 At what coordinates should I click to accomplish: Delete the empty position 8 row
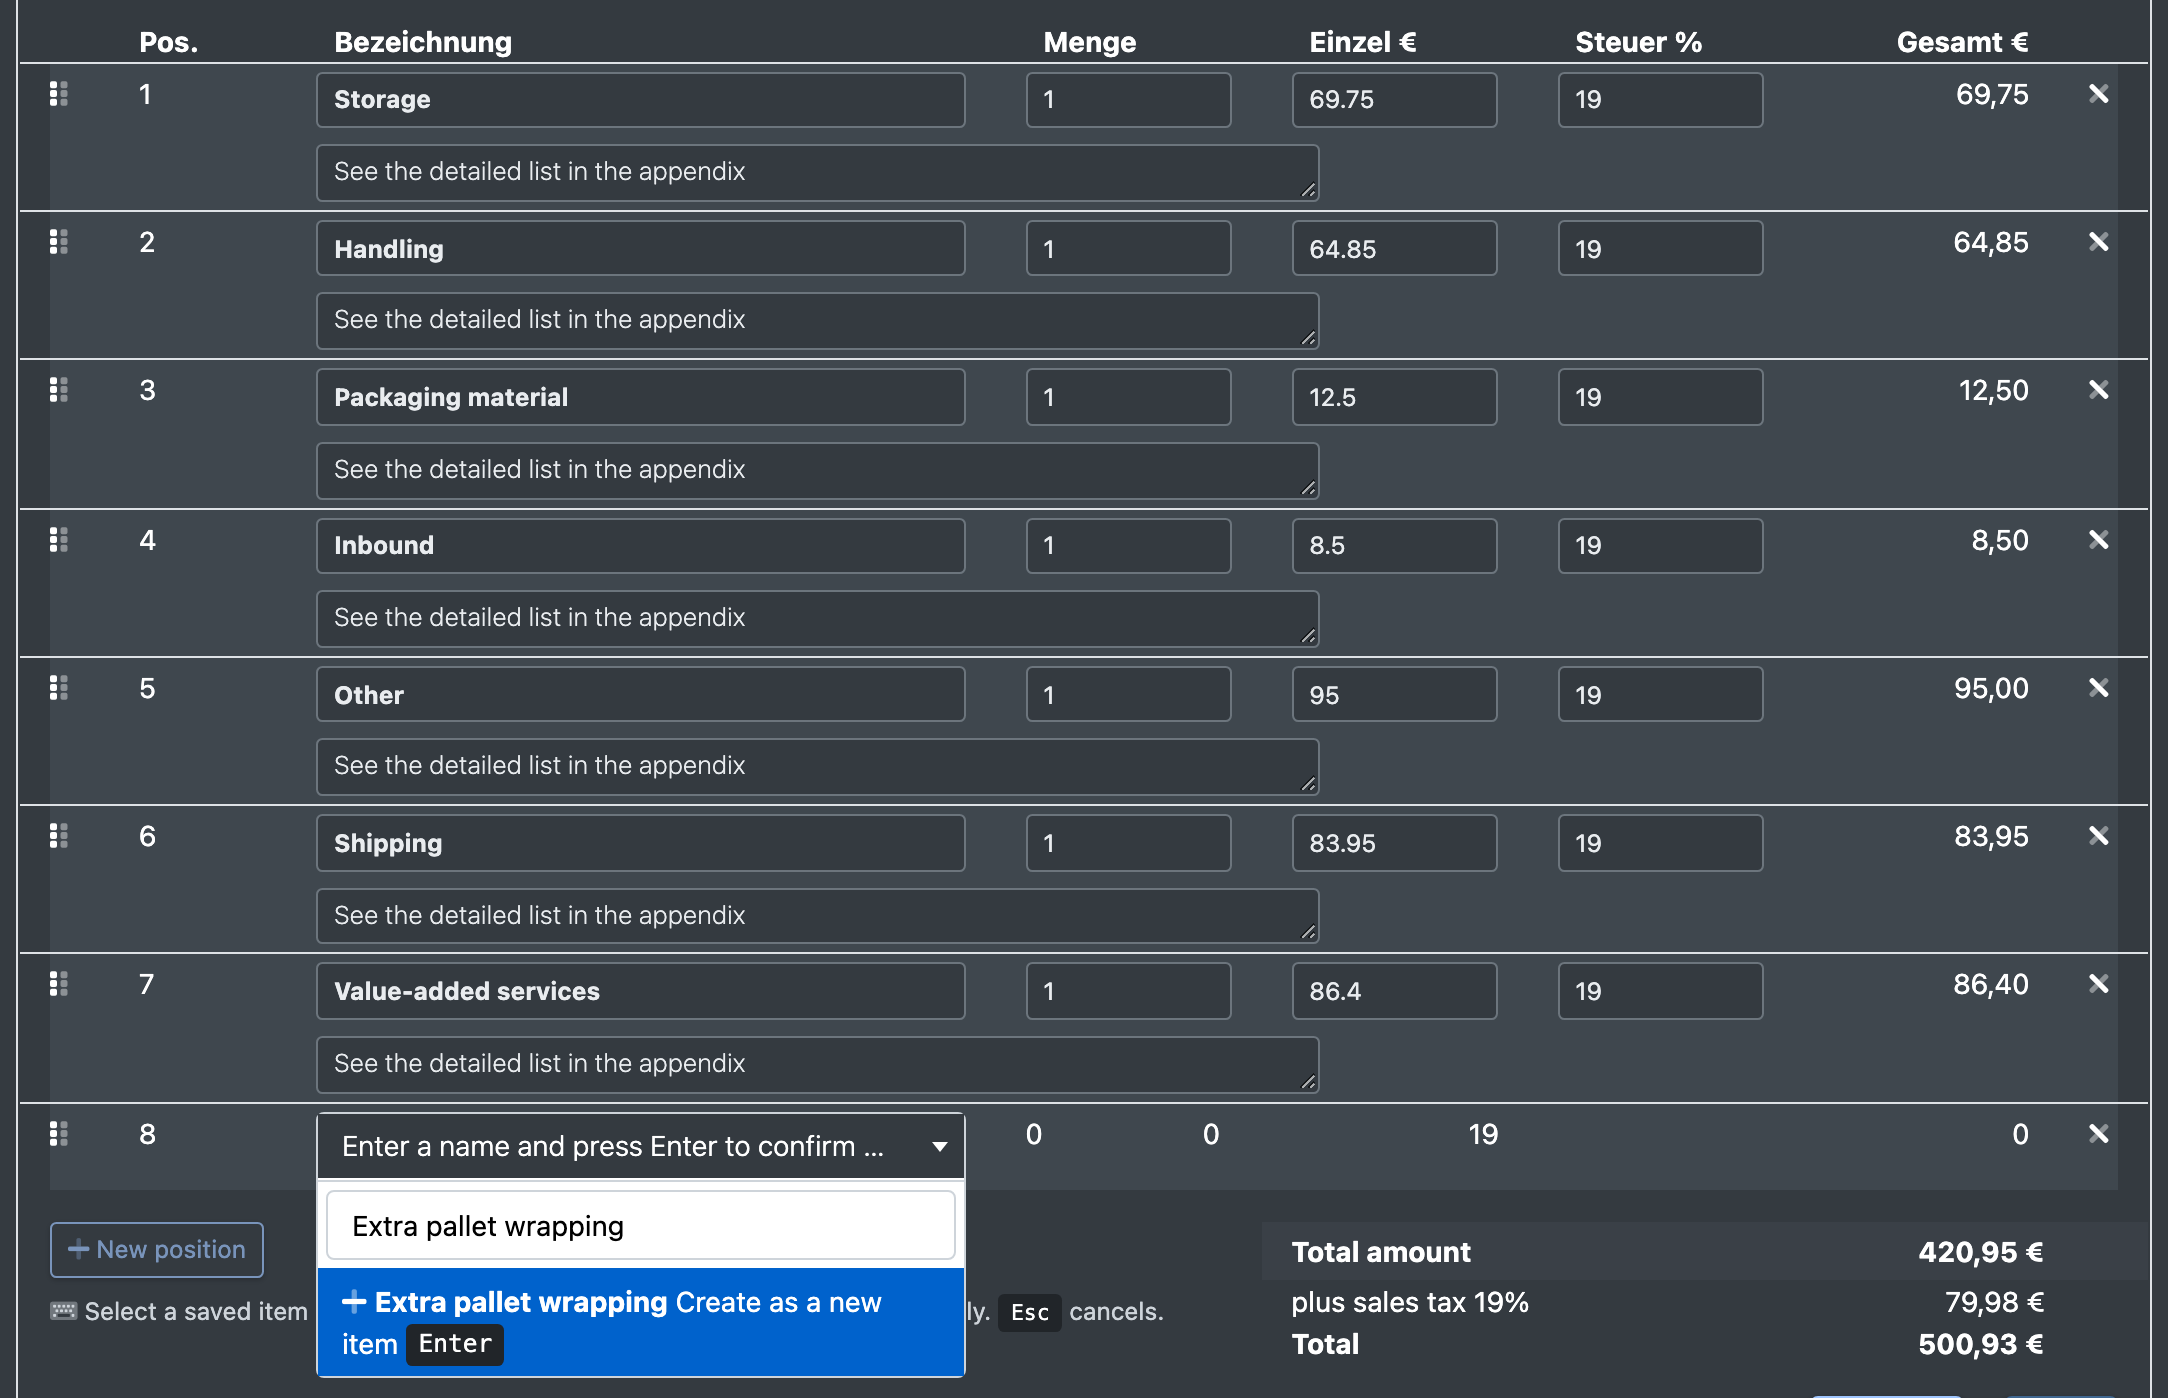click(x=2098, y=1134)
